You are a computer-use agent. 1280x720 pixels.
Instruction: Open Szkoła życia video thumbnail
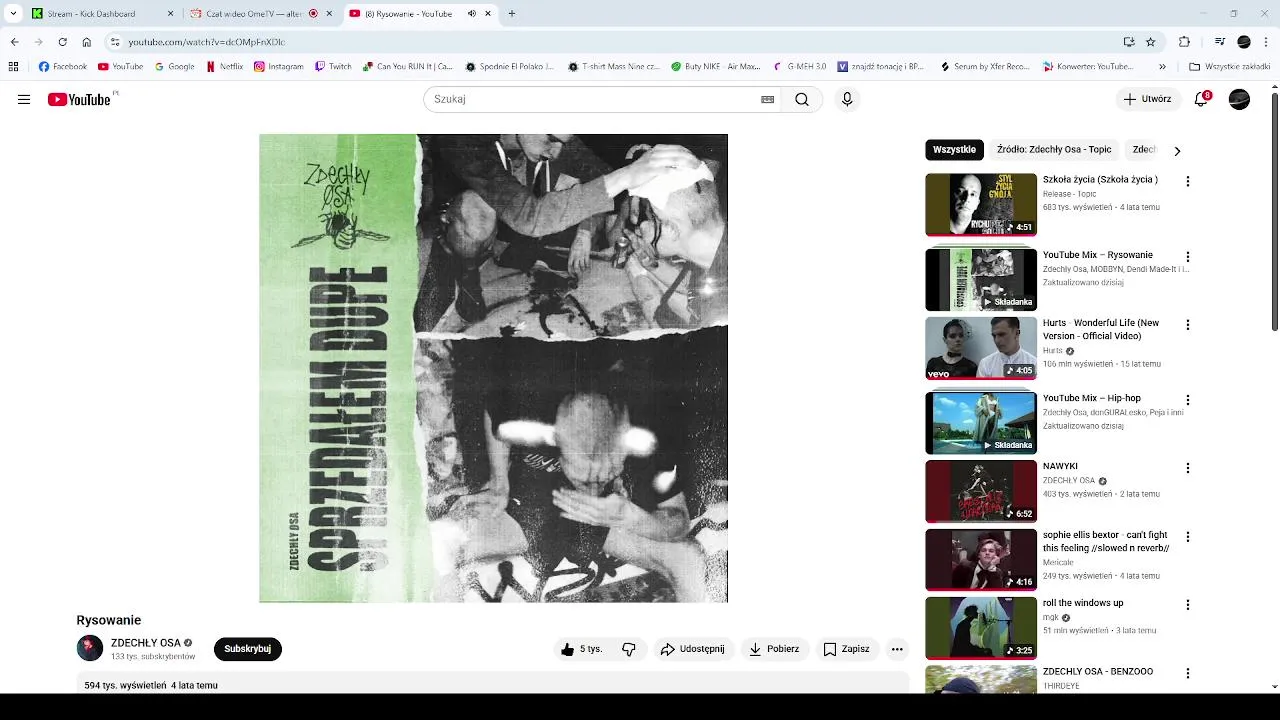coord(981,204)
